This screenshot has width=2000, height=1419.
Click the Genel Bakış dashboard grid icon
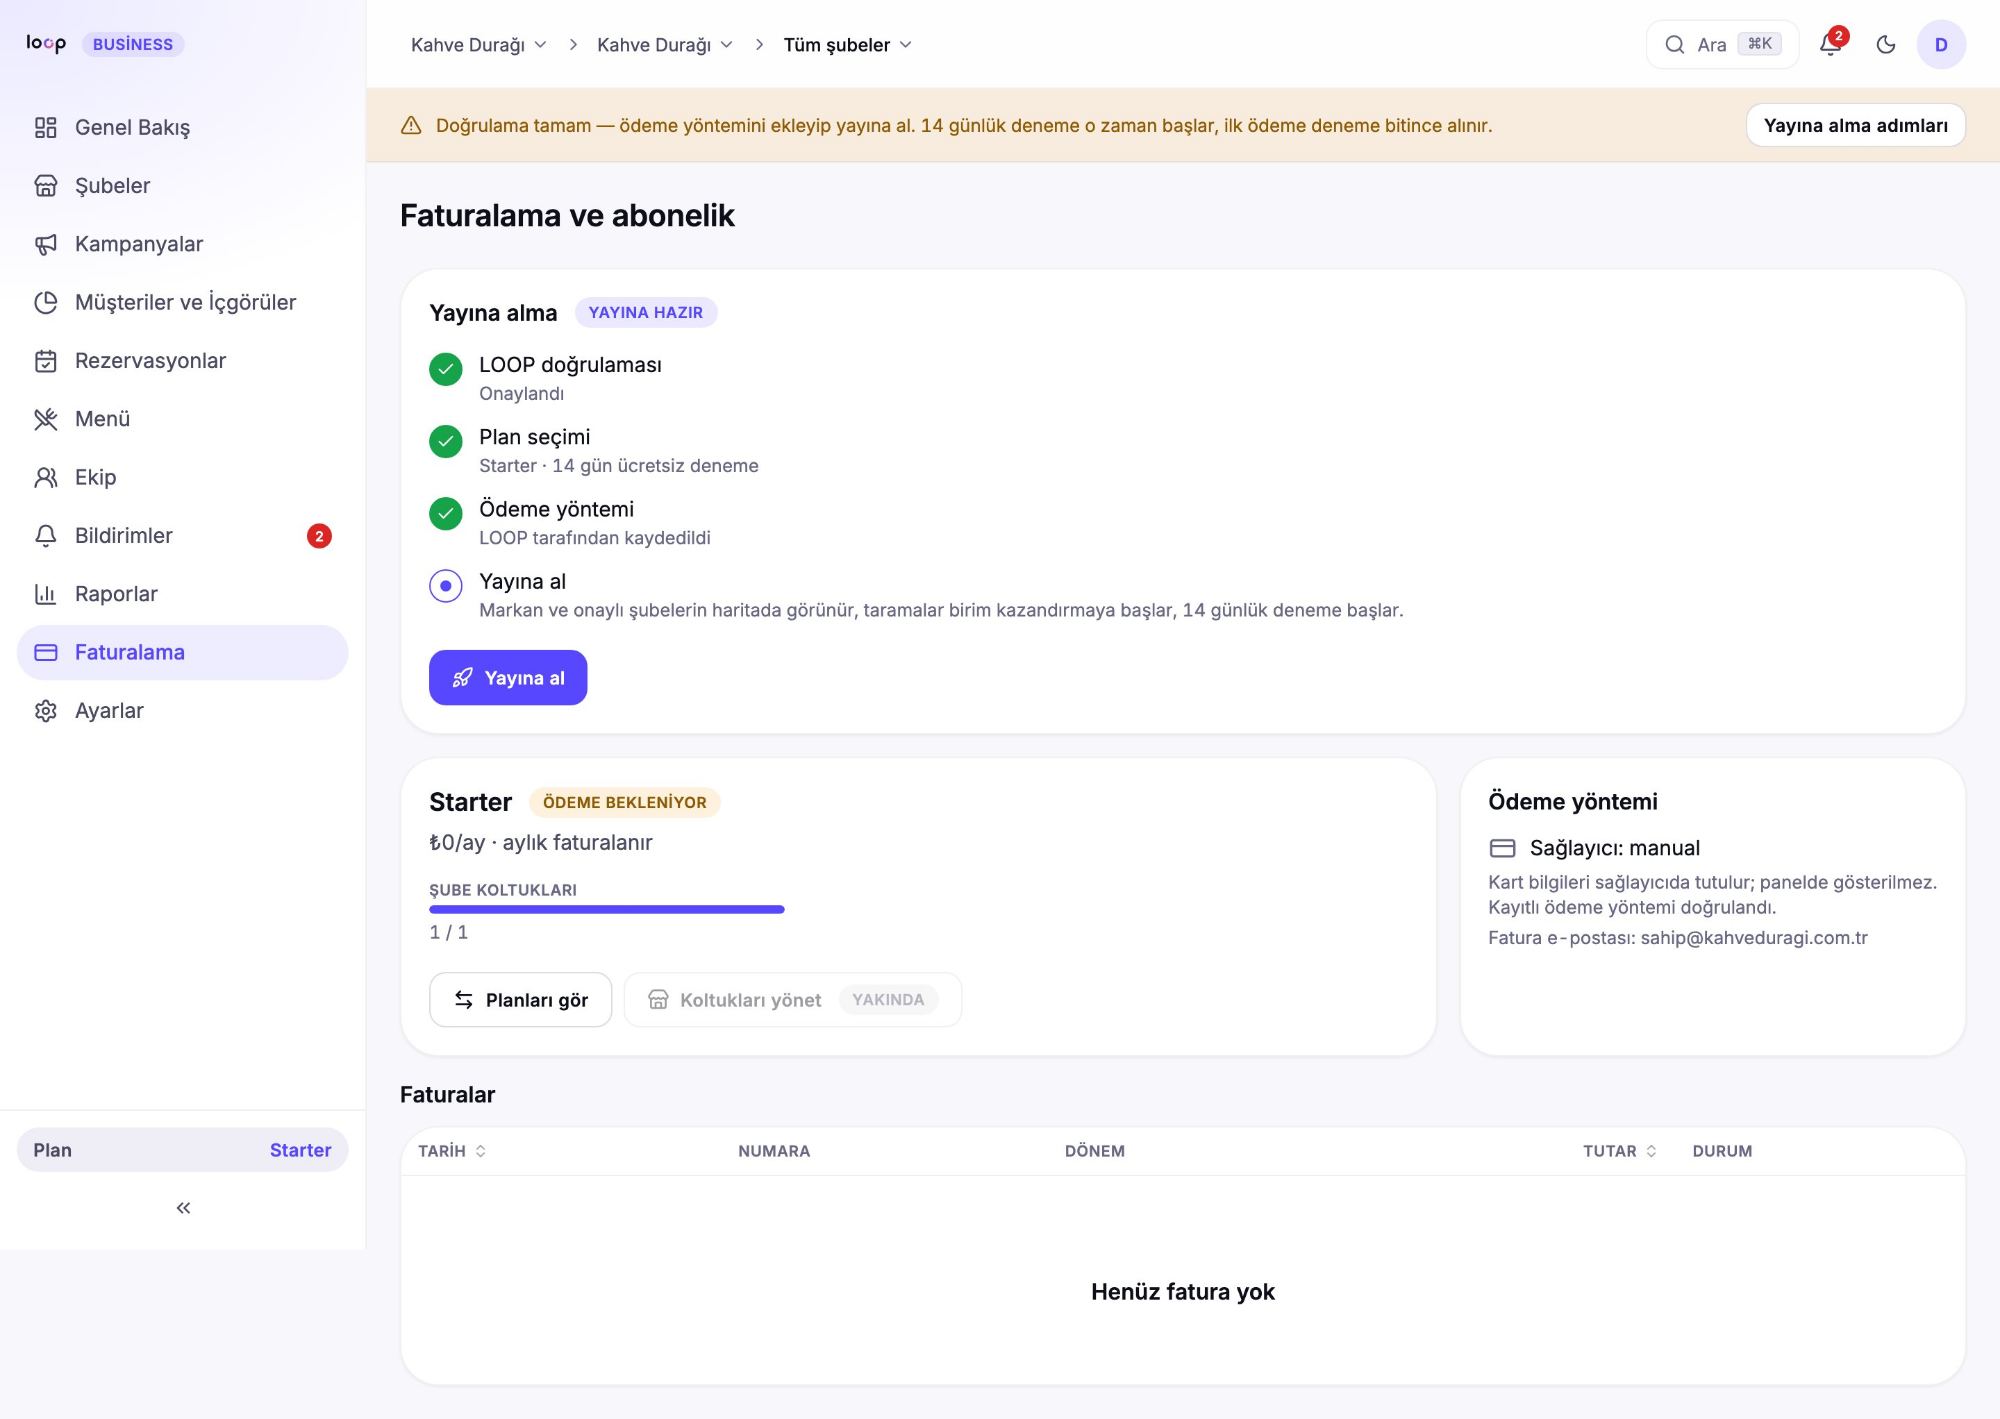point(46,128)
